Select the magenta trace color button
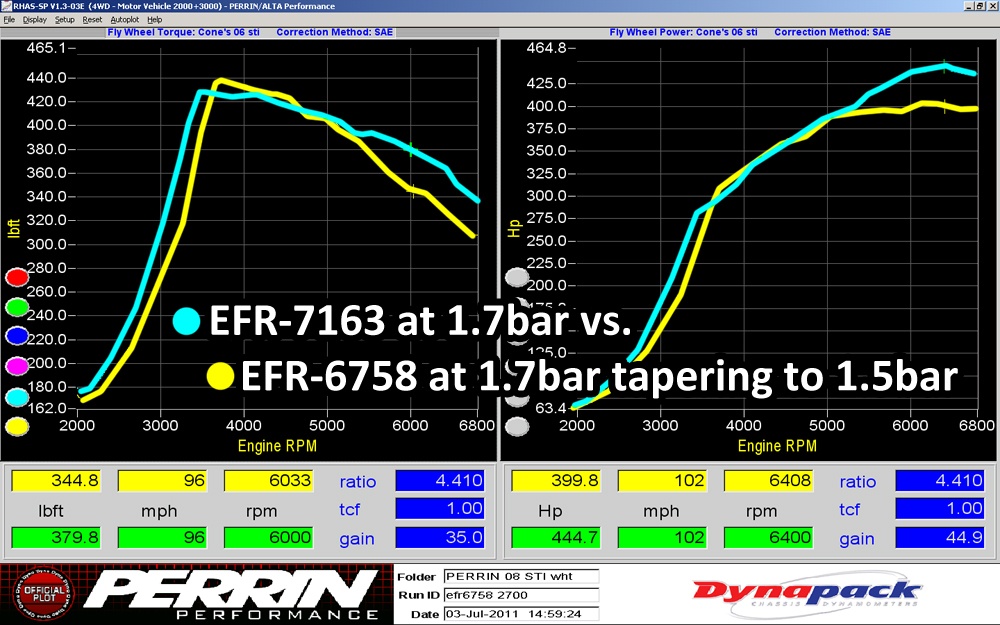Screen dimensions: 1000x625 [17, 366]
